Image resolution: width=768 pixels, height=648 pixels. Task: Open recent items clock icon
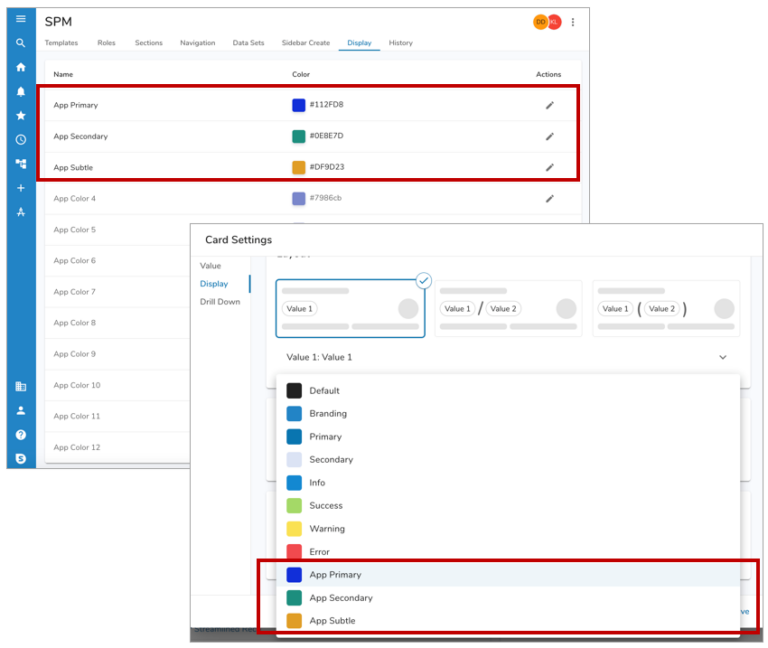[20, 139]
